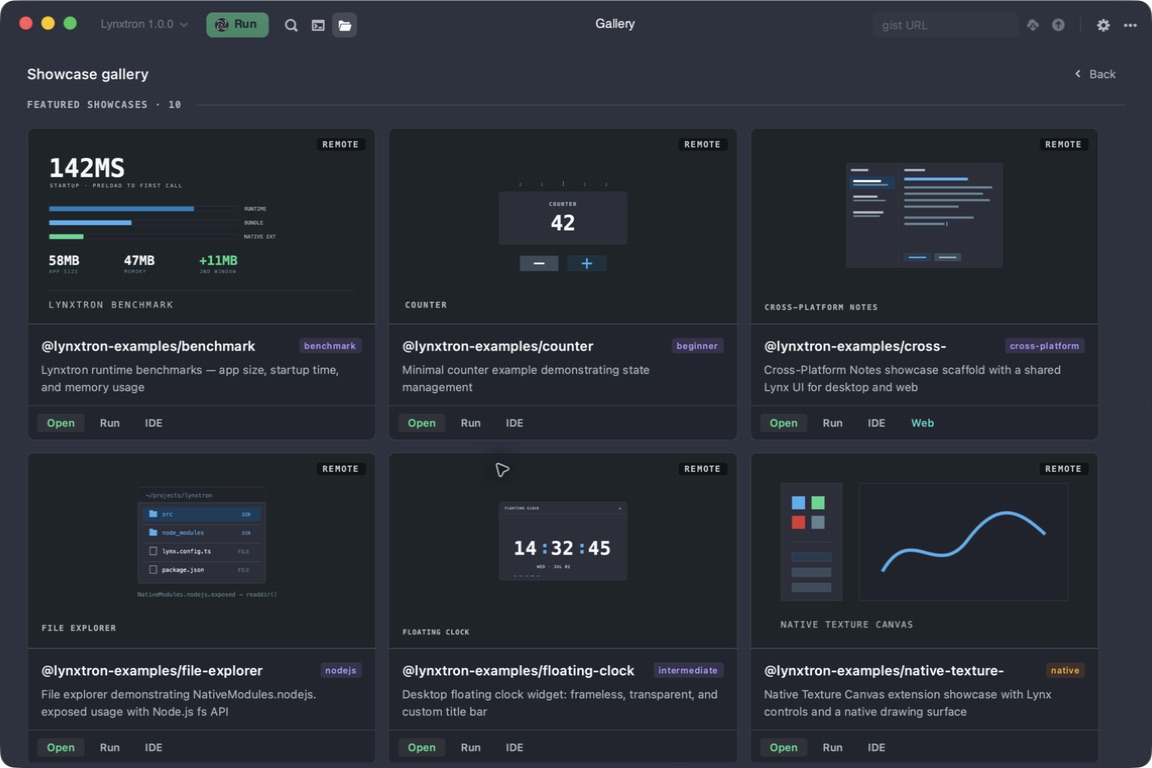This screenshot has height=768, width=1152.
Task: Open the terminal console icon in toolbar
Action: 318,25
